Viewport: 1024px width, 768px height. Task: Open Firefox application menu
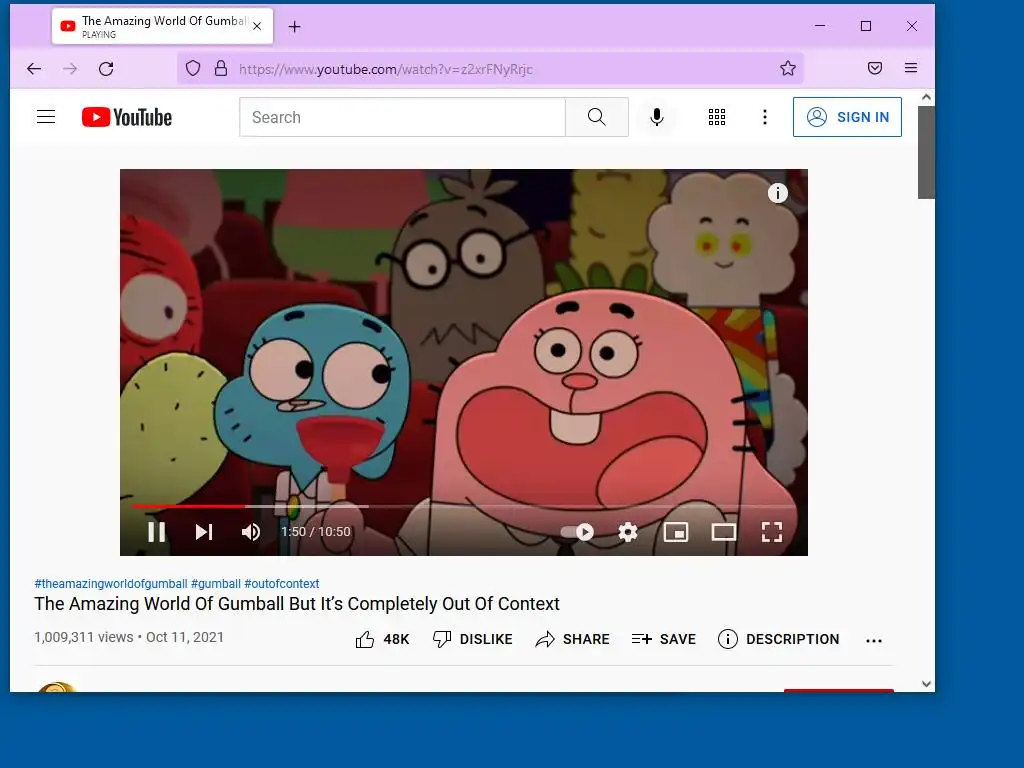[x=911, y=68]
